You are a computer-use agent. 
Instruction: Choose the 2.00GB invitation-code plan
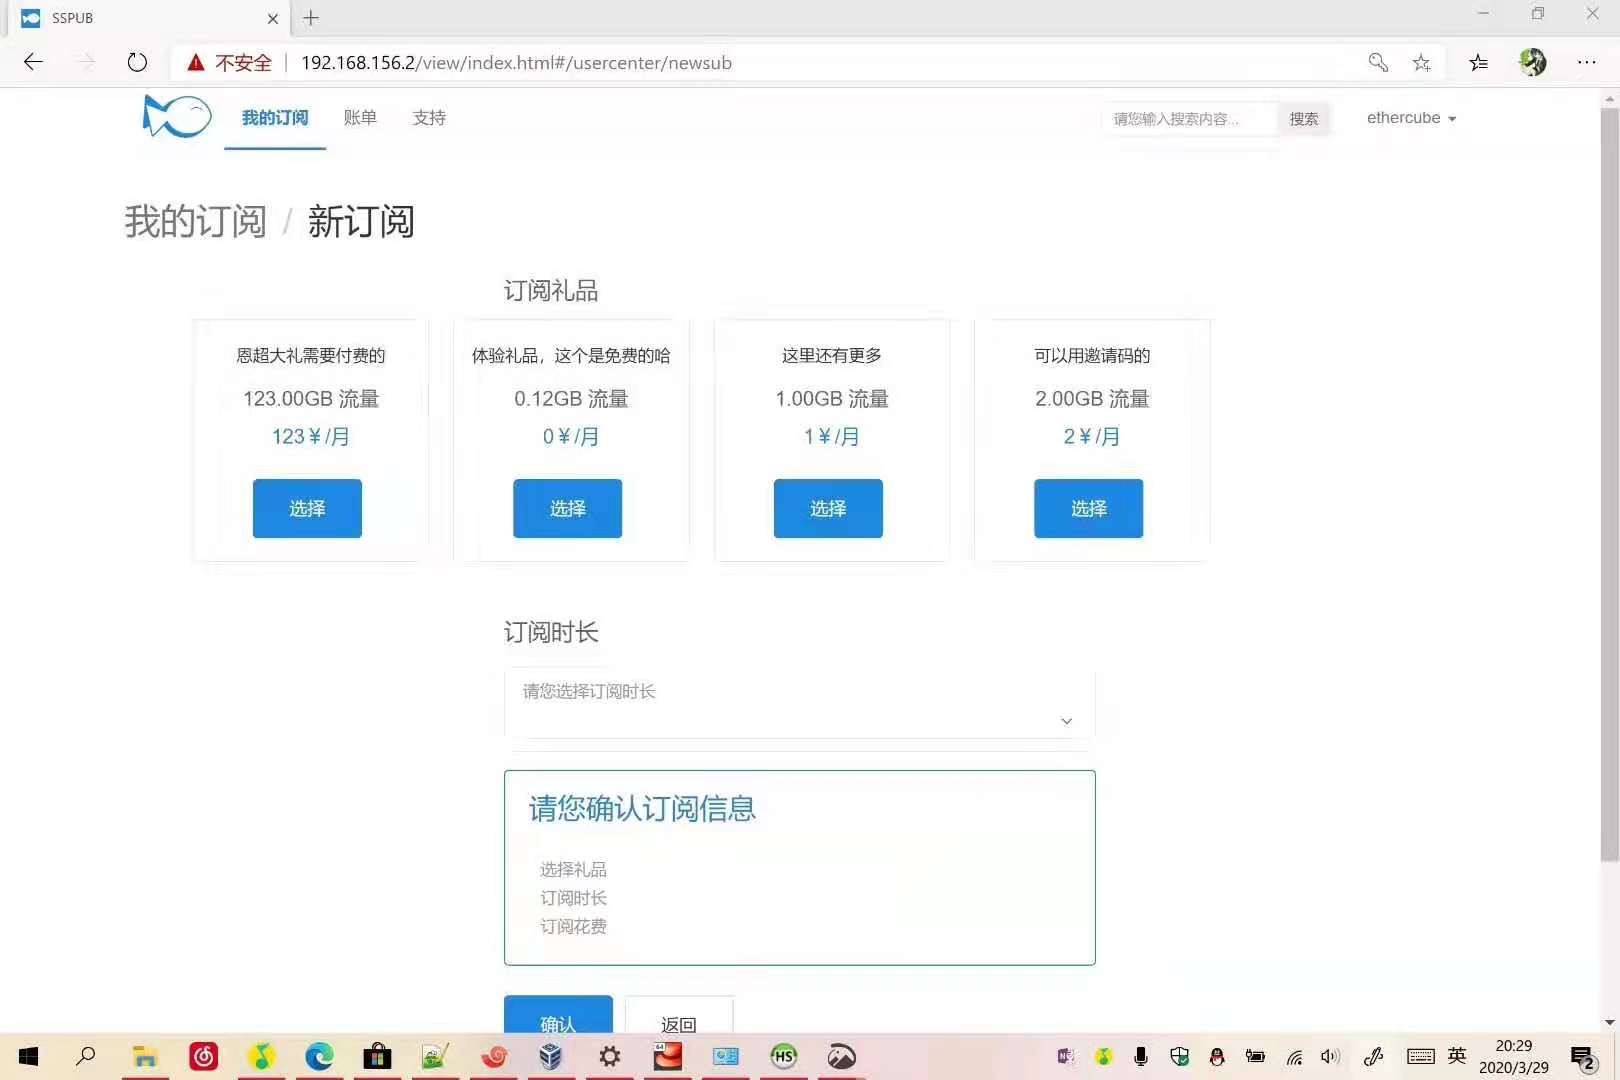click(1088, 508)
